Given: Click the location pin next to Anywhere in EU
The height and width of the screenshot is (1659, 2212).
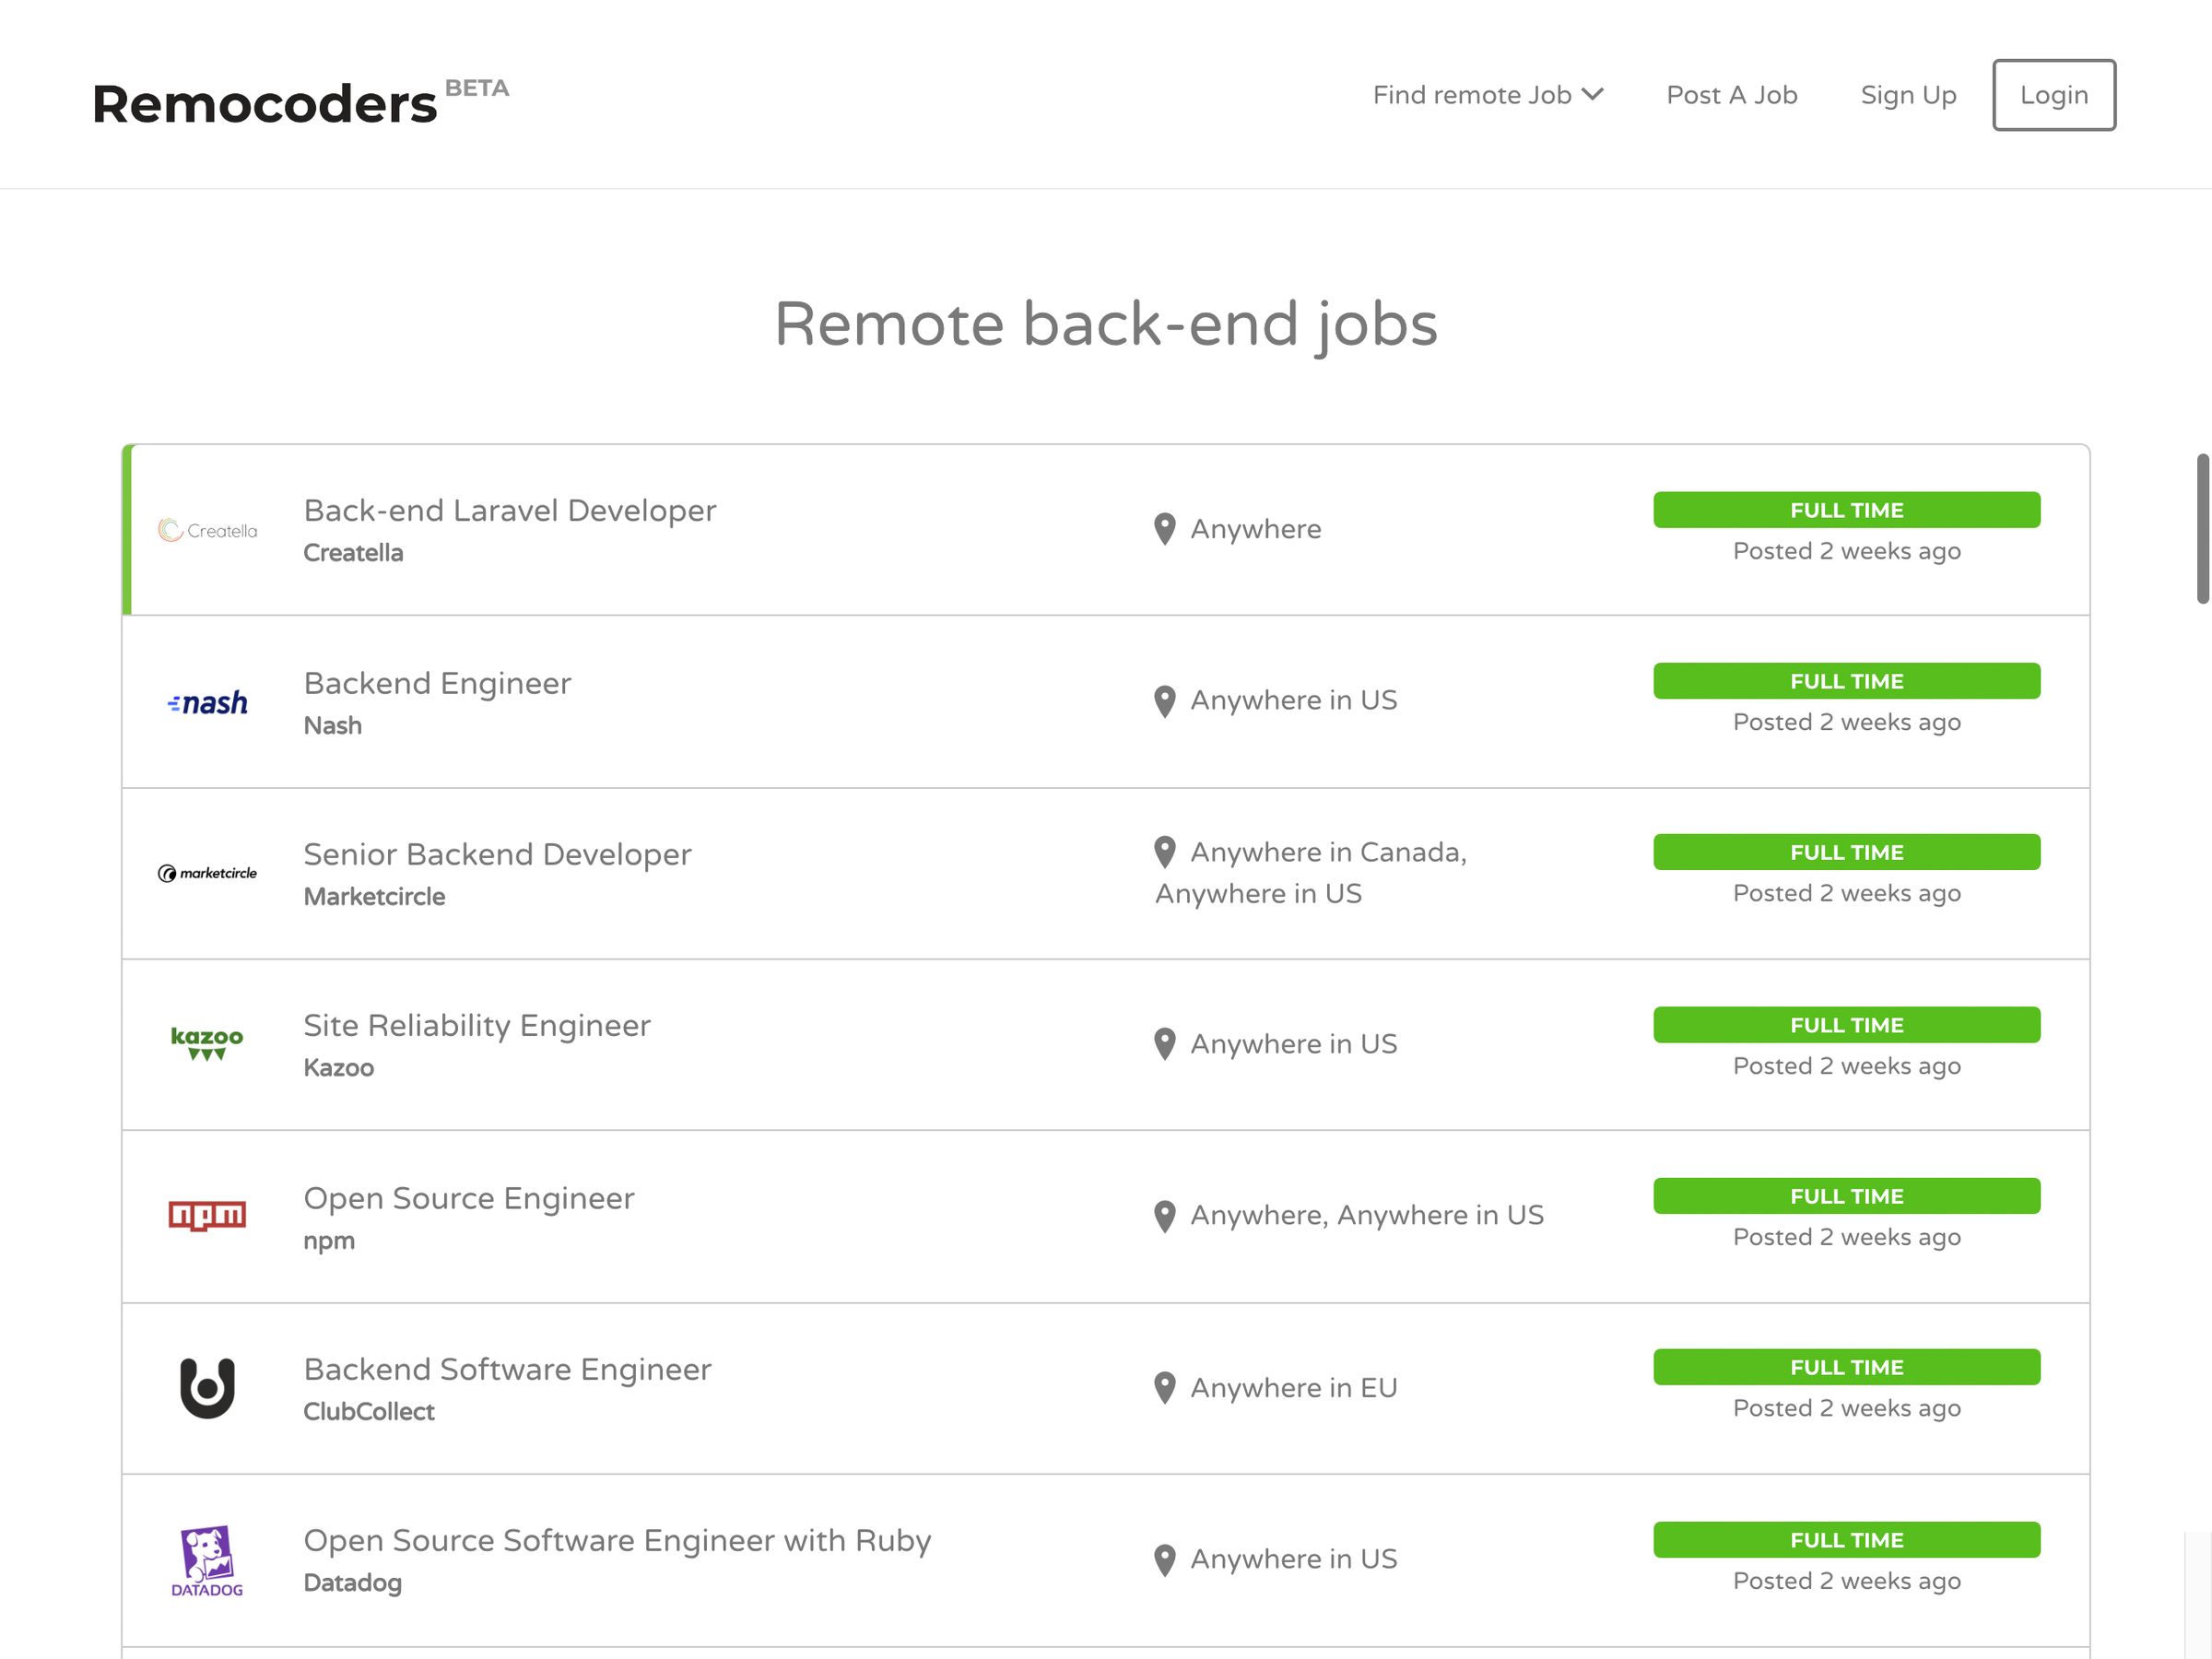Looking at the screenshot, I should pyautogui.click(x=1165, y=1387).
